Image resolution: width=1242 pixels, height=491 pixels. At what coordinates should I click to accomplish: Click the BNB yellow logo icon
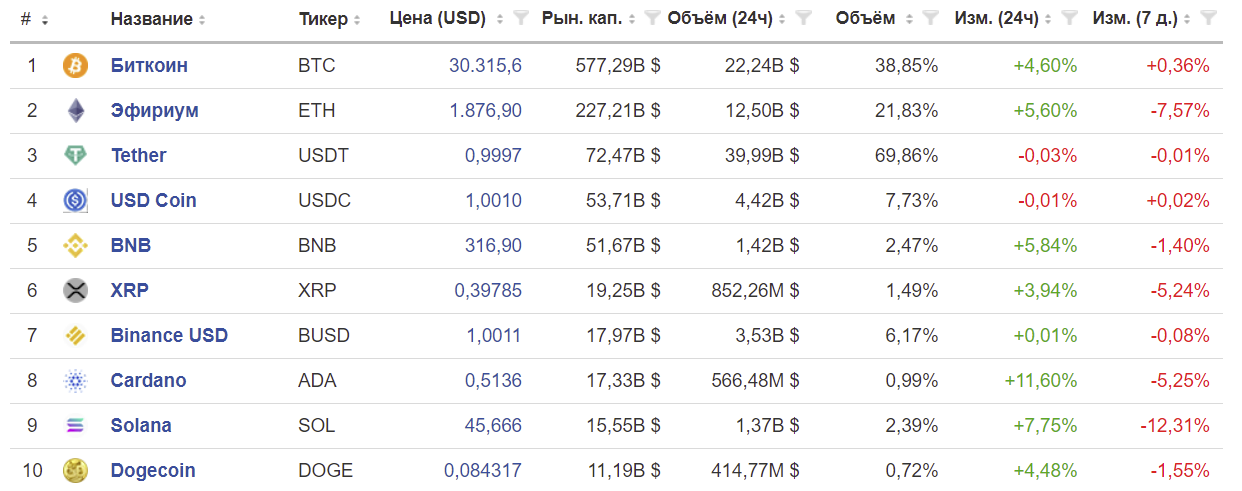click(x=76, y=246)
